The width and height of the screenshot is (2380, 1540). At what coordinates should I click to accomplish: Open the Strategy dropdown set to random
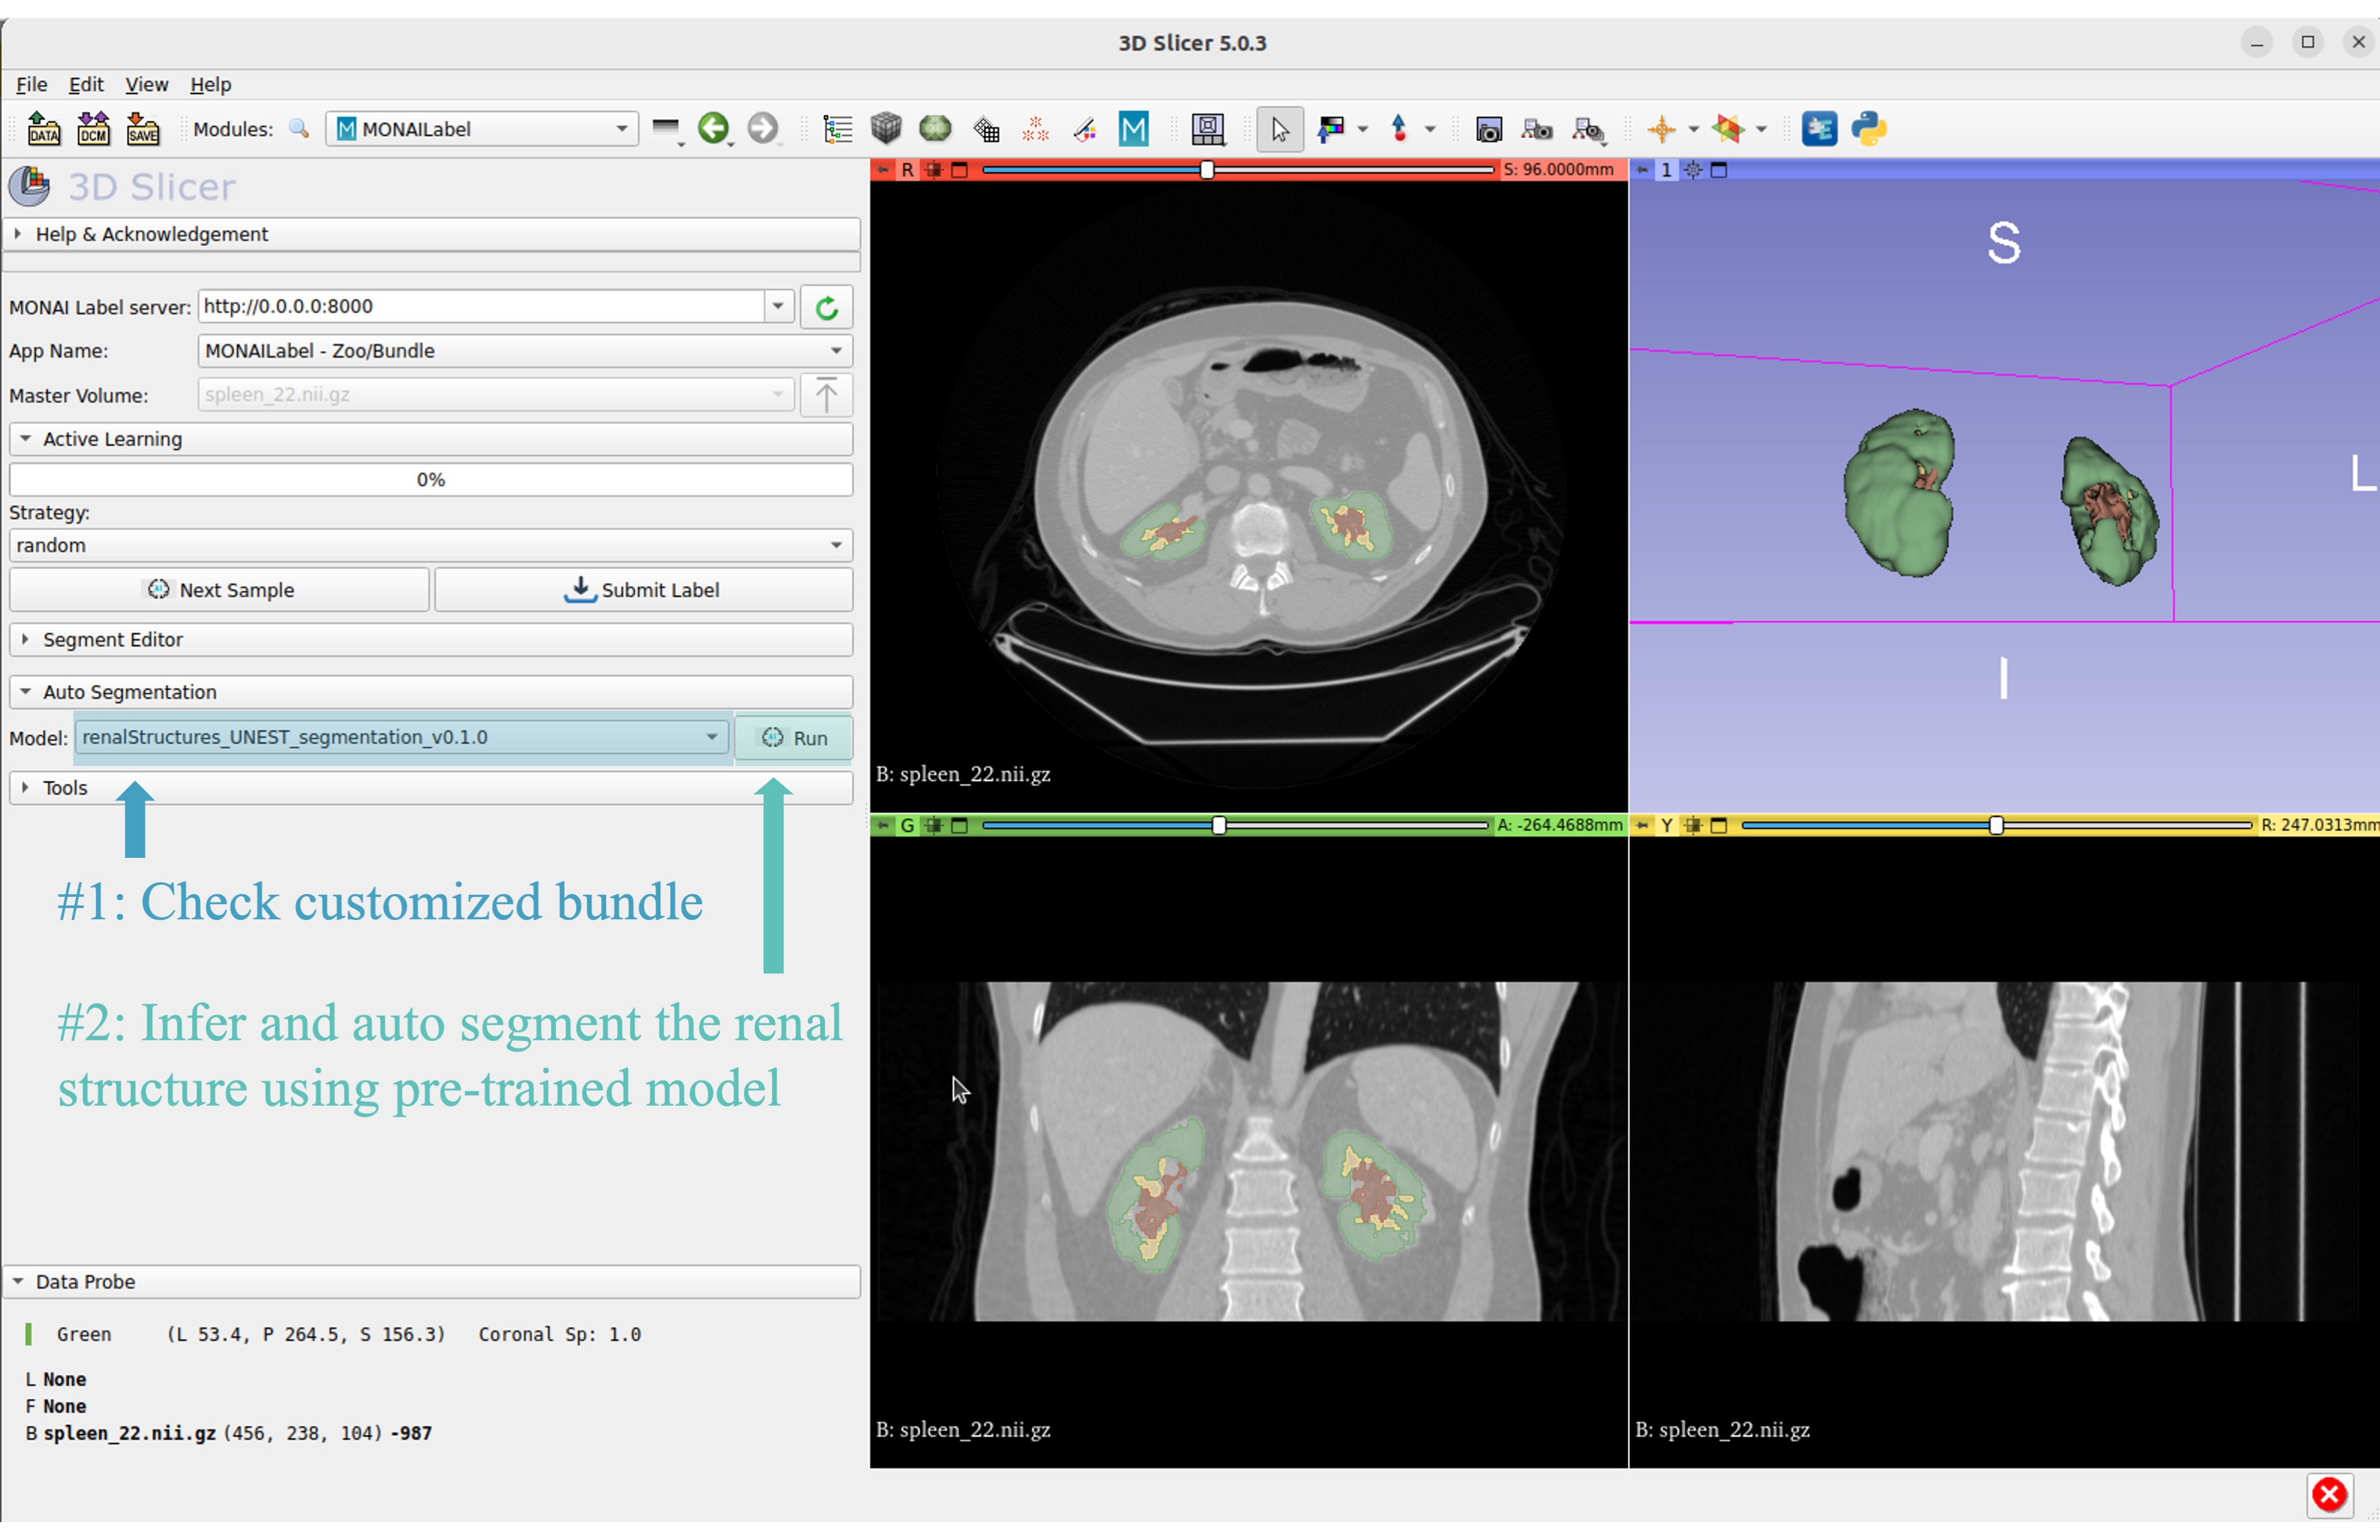tap(431, 545)
